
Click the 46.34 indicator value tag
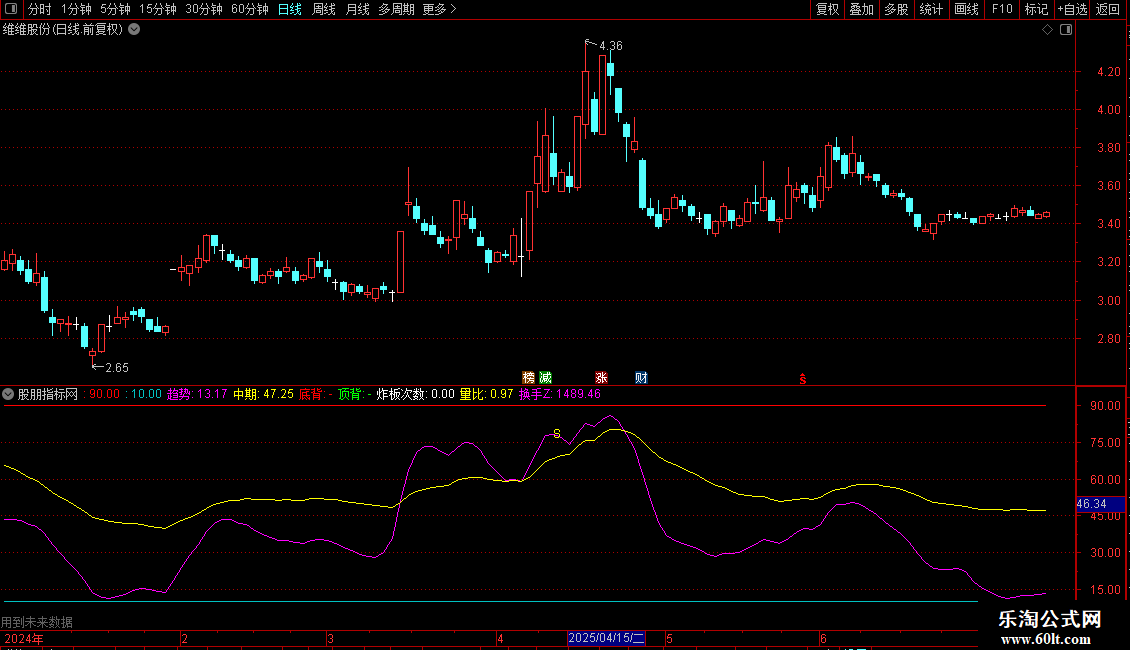coord(1099,504)
